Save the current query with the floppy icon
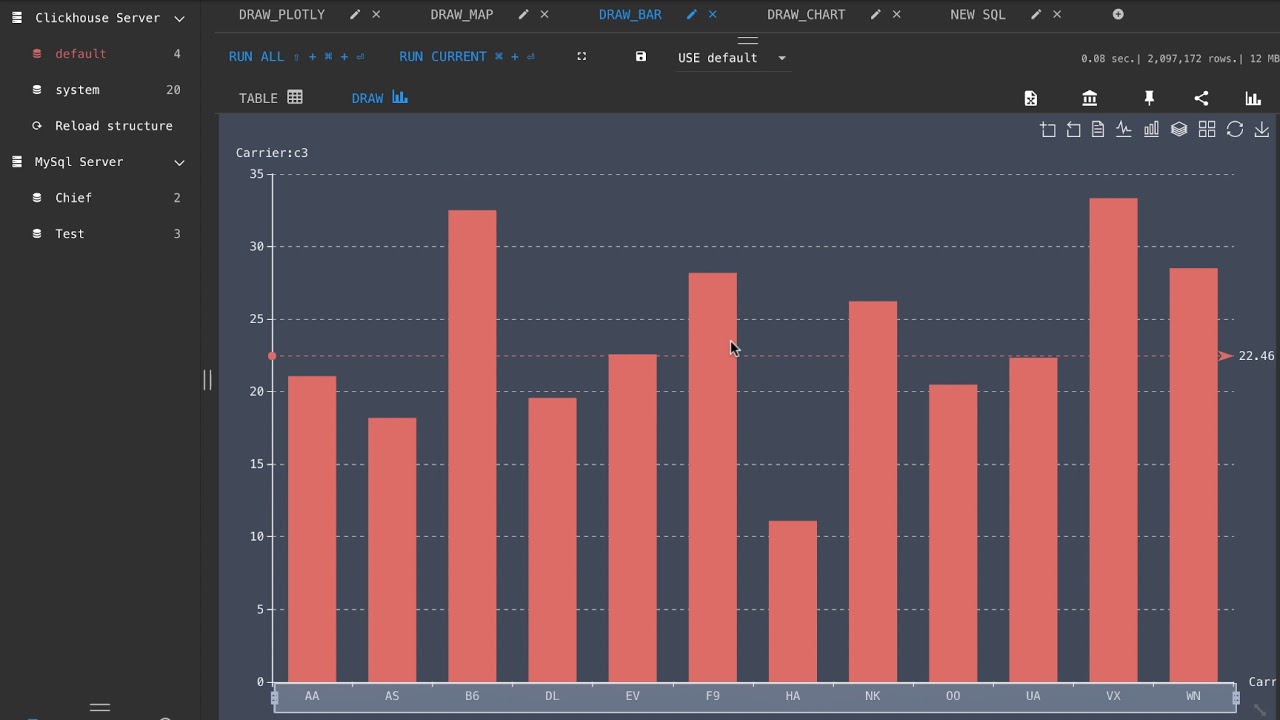The image size is (1280, 720). click(641, 57)
